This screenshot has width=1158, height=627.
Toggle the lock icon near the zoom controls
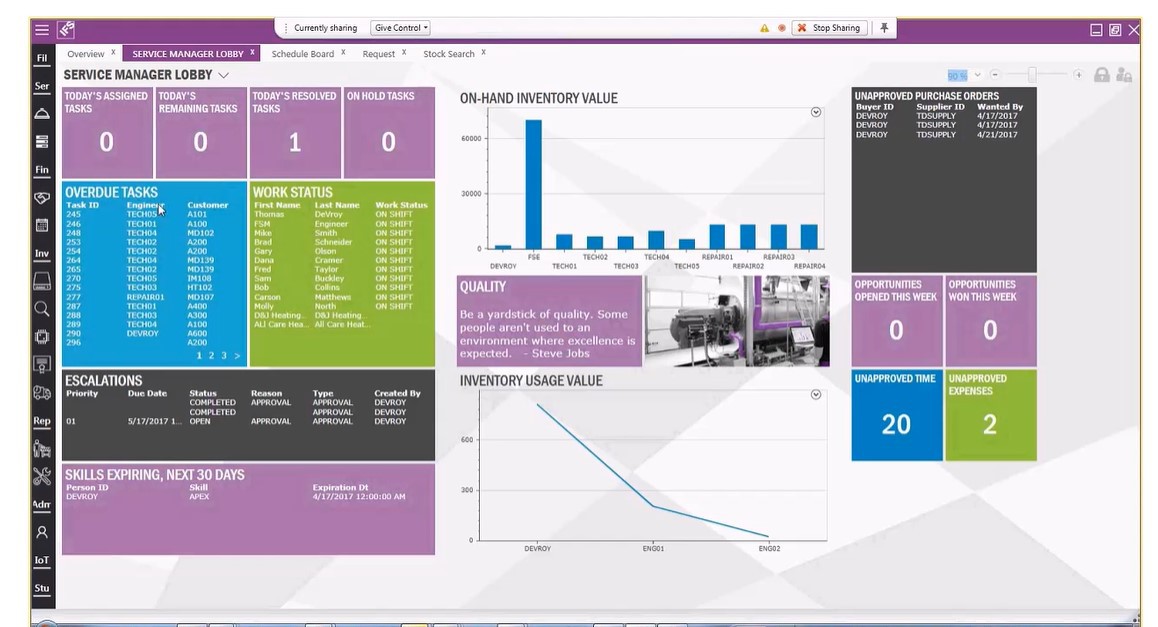[x=1103, y=73]
